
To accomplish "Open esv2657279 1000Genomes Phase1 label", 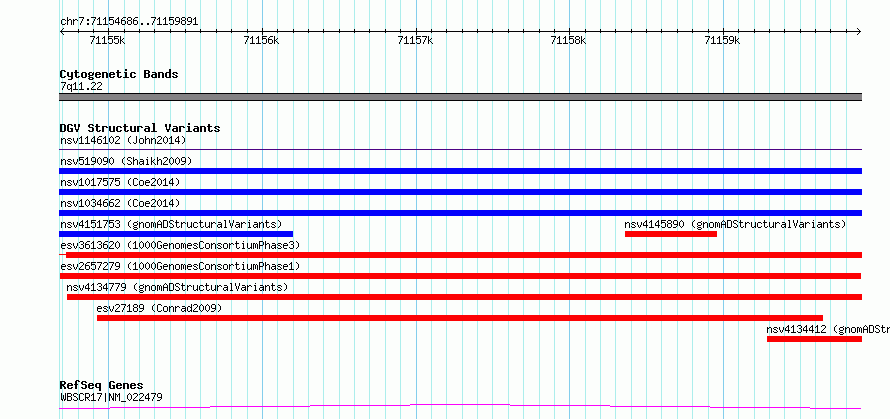I will [x=180, y=266].
